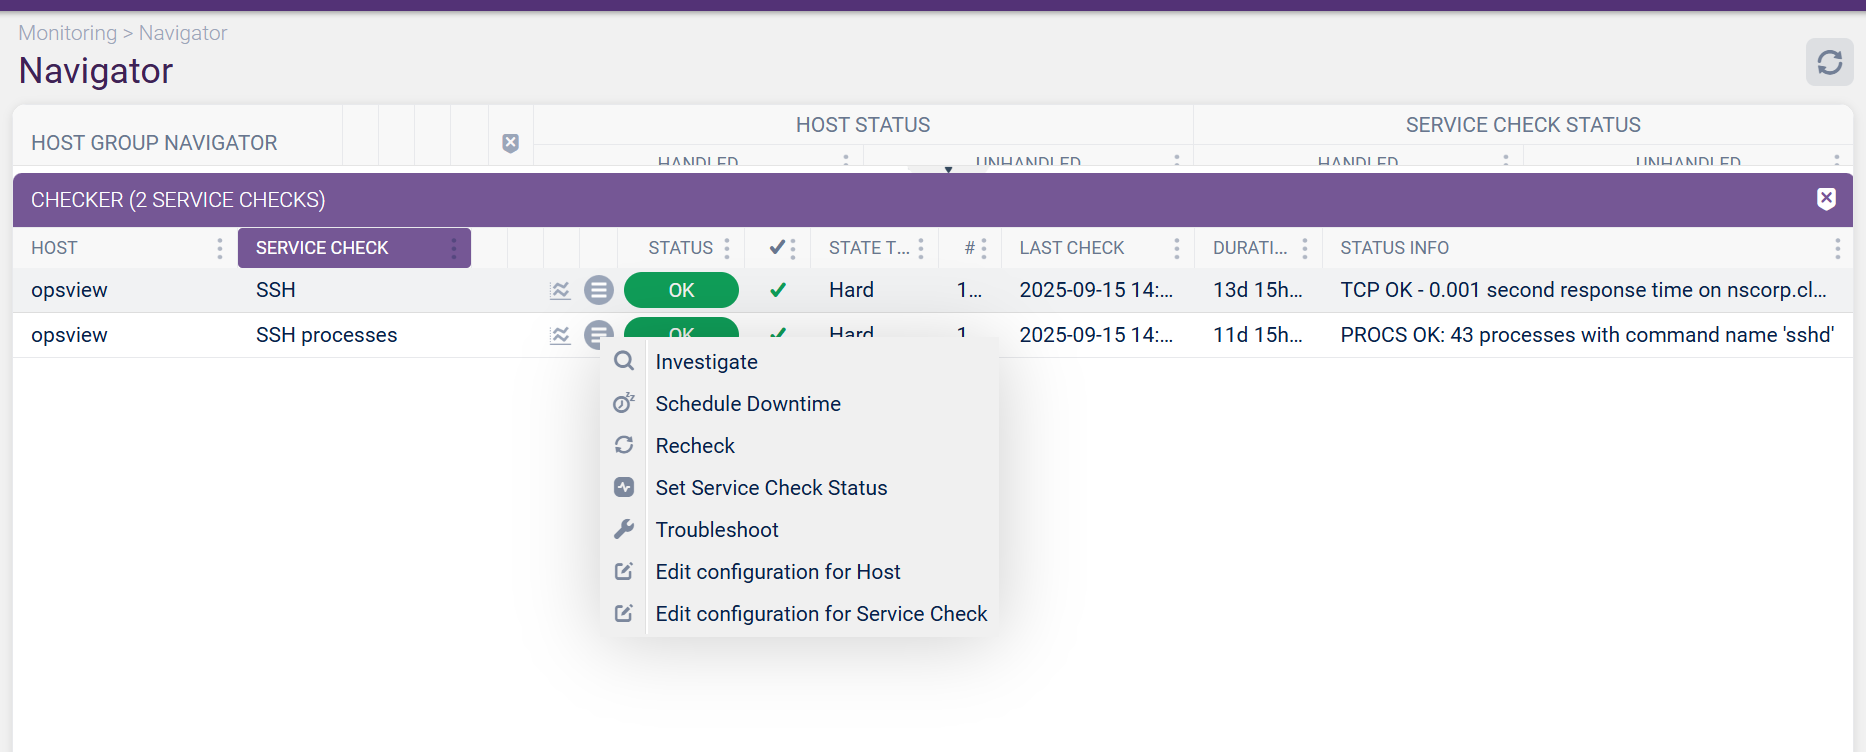Viewport: 1866px width, 752px height.
Task: Close the Host Group Navigator panel
Action: (510, 143)
